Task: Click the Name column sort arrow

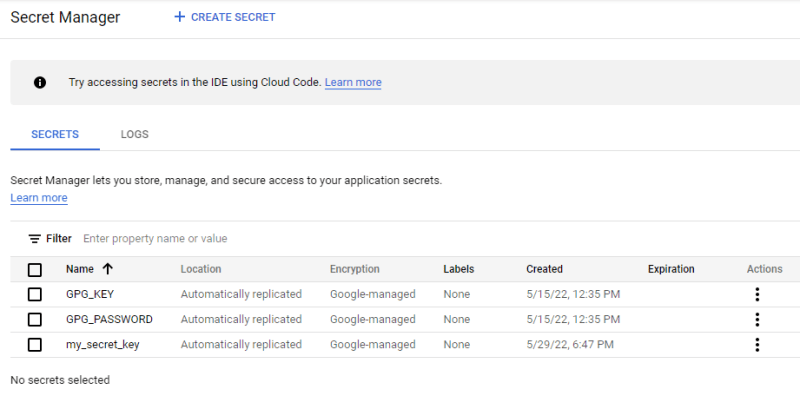Action: tap(107, 269)
